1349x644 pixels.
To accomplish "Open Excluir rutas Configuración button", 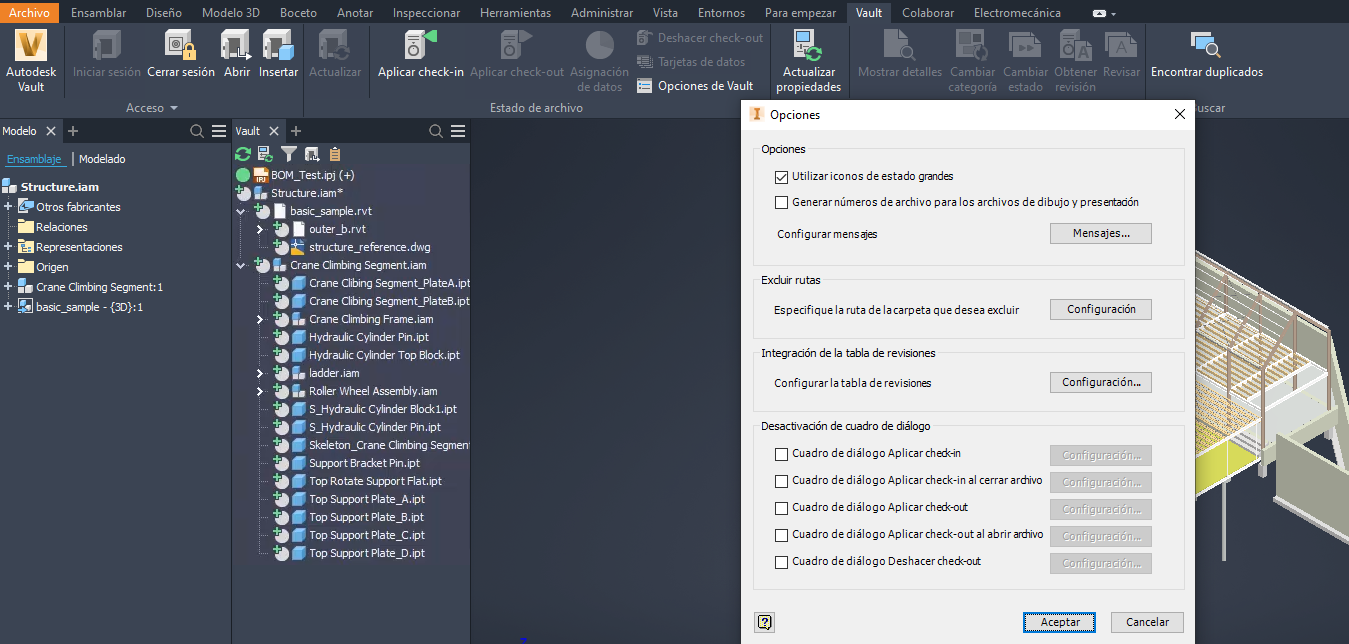I will tap(1101, 309).
